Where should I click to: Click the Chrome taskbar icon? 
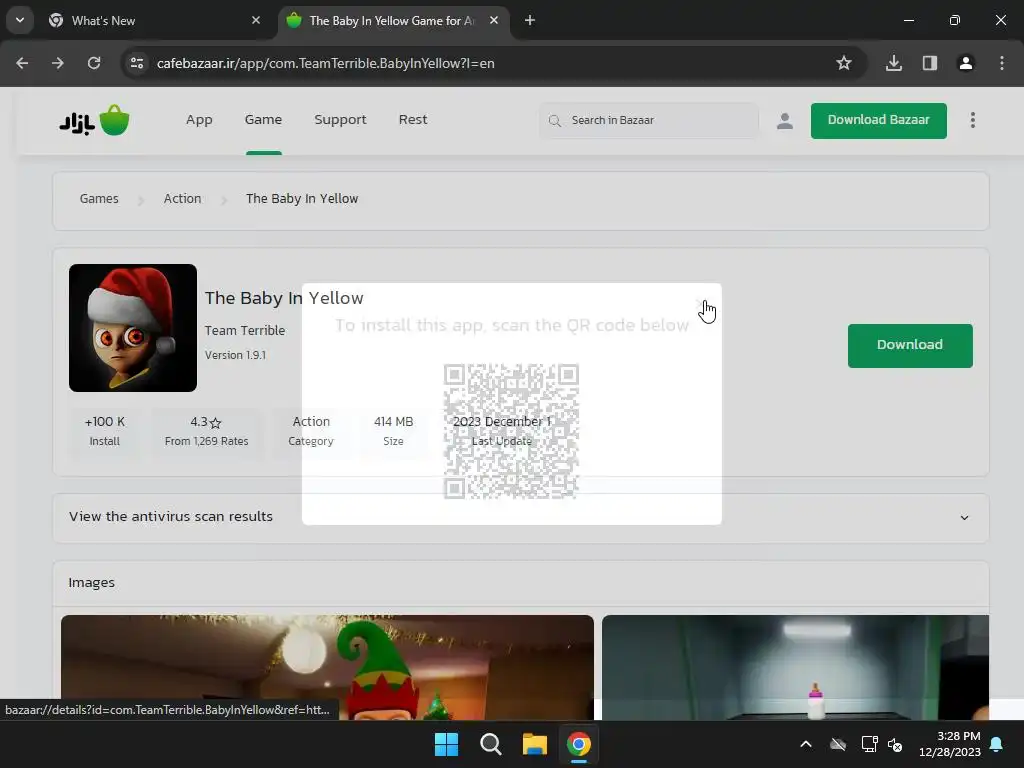point(579,744)
